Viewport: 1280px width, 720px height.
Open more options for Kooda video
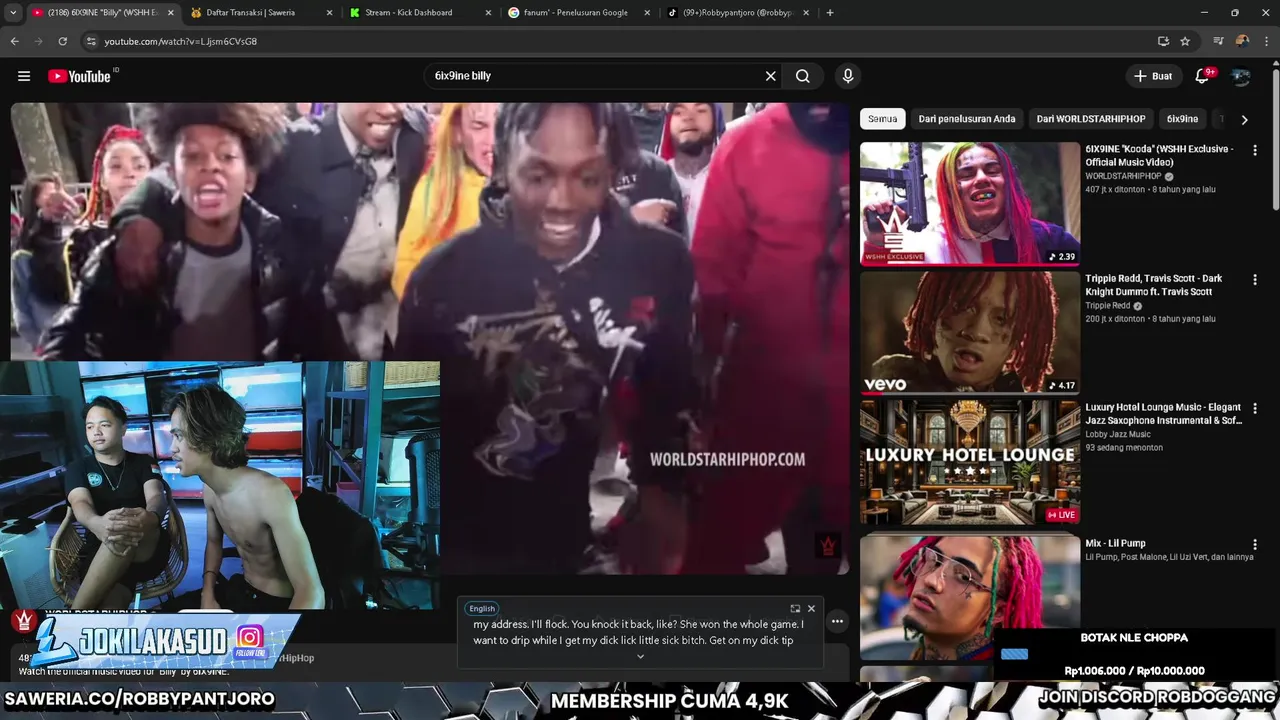(x=1255, y=150)
